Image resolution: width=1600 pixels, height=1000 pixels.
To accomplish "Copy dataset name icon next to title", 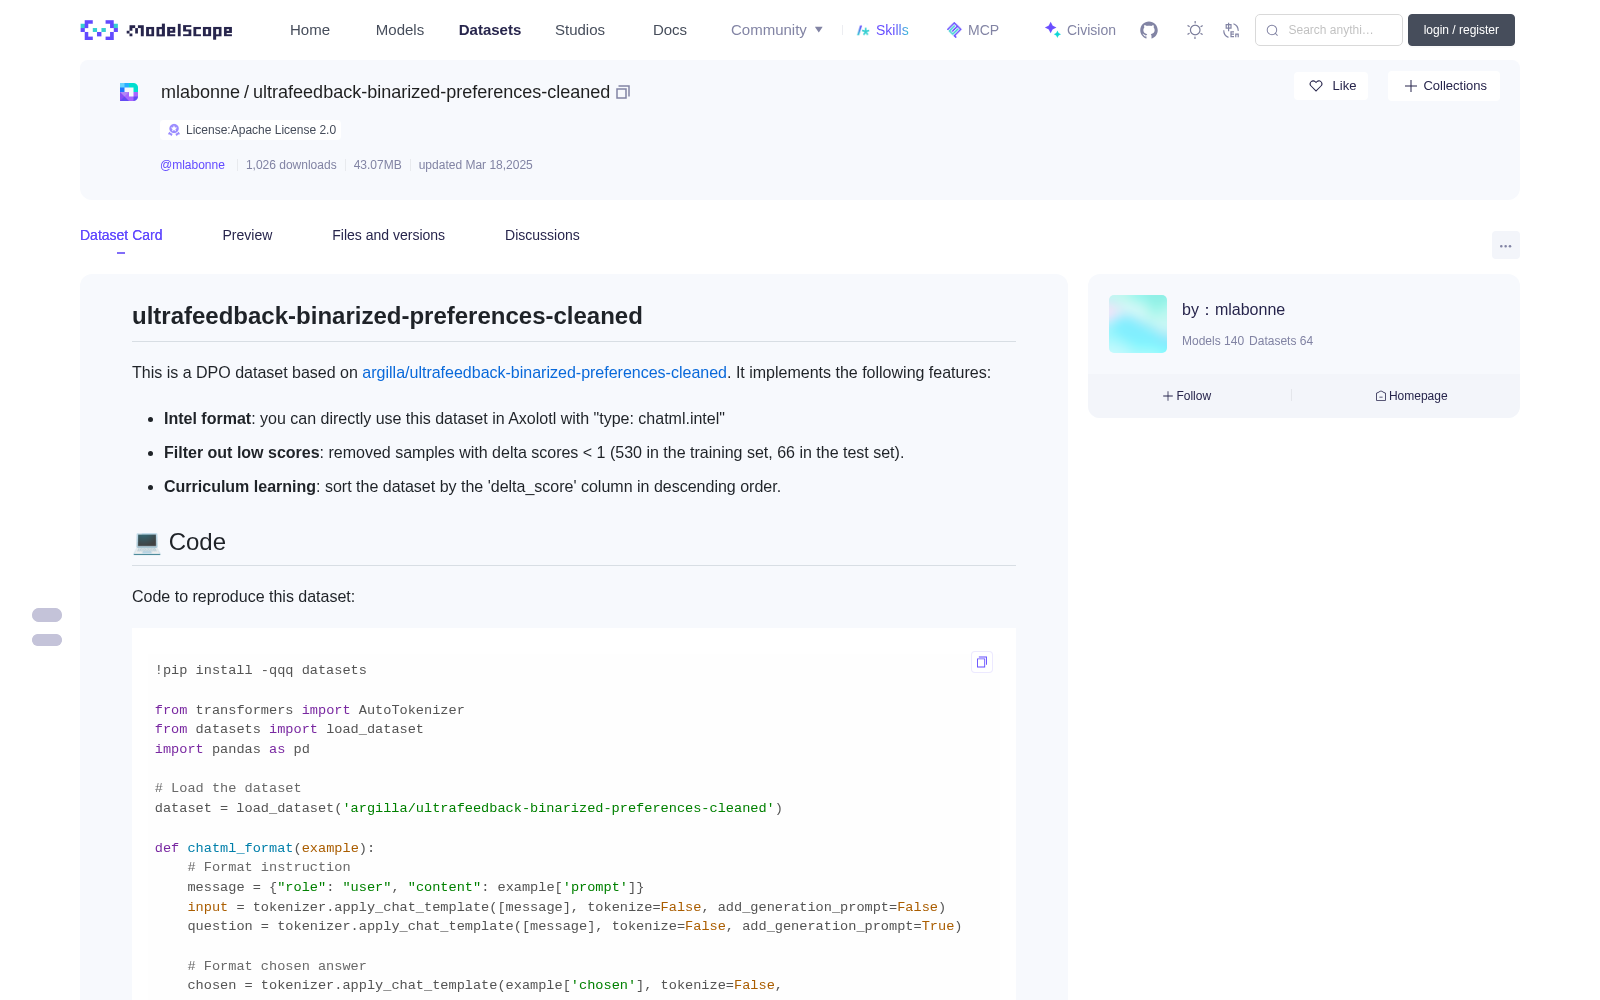I will [x=623, y=92].
